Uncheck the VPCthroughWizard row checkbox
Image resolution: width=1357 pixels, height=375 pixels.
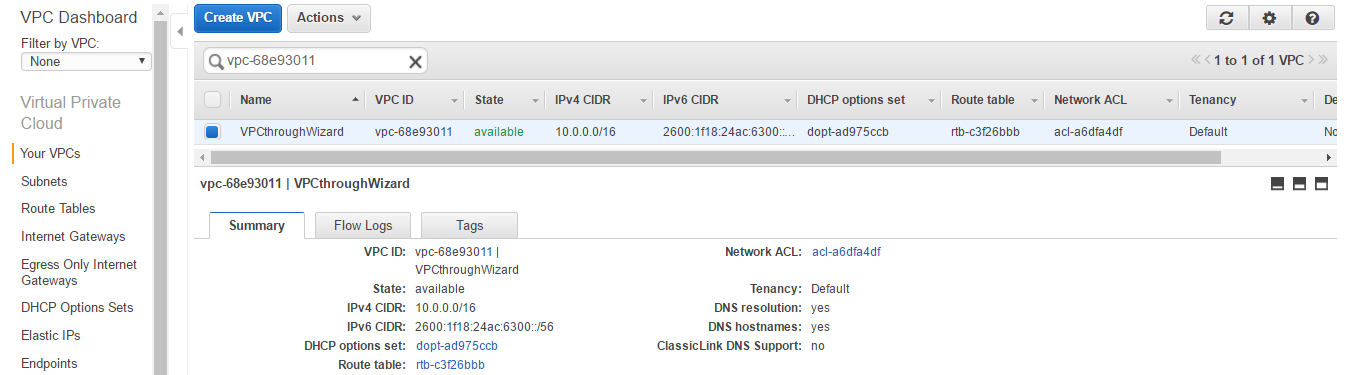[x=212, y=131]
